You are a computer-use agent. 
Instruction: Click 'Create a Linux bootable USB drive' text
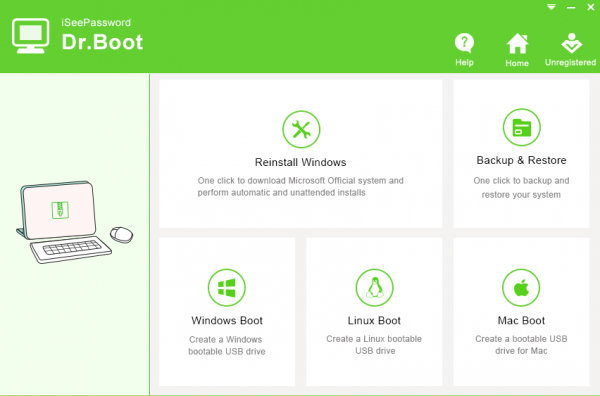374,345
